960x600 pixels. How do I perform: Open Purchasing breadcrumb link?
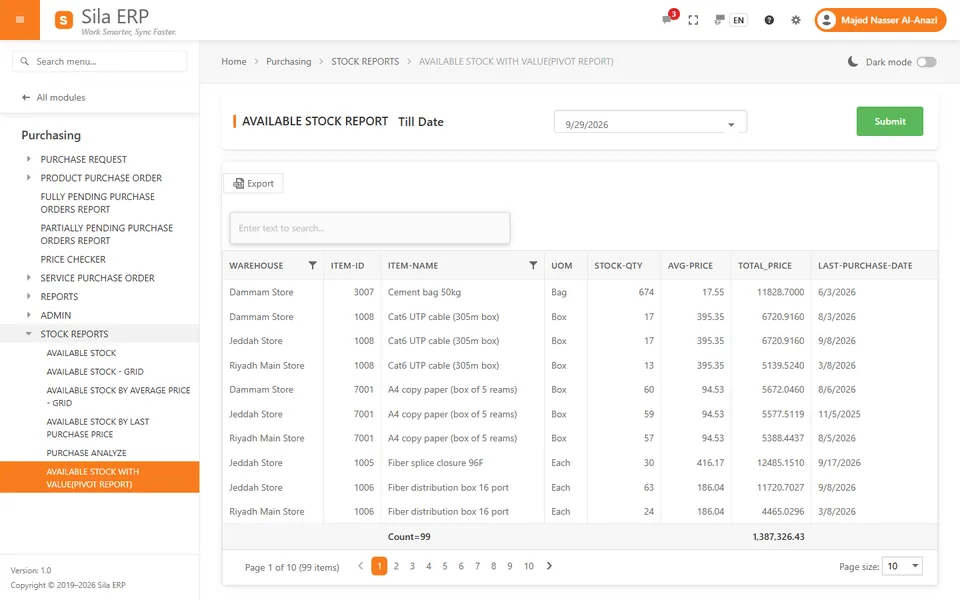(x=288, y=61)
